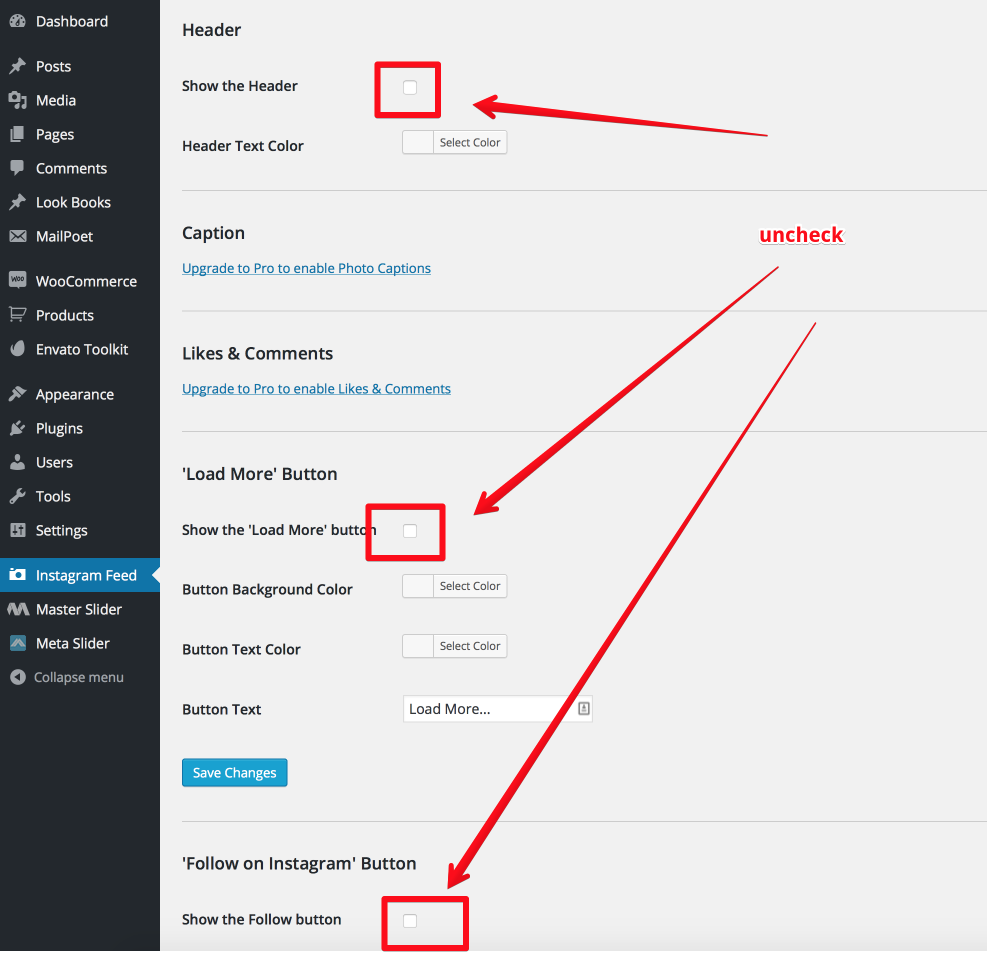The height and width of the screenshot is (953, 987).
Task: Click the Settings sliders icon
Action: pyautogui.click(x=18, y=530)
